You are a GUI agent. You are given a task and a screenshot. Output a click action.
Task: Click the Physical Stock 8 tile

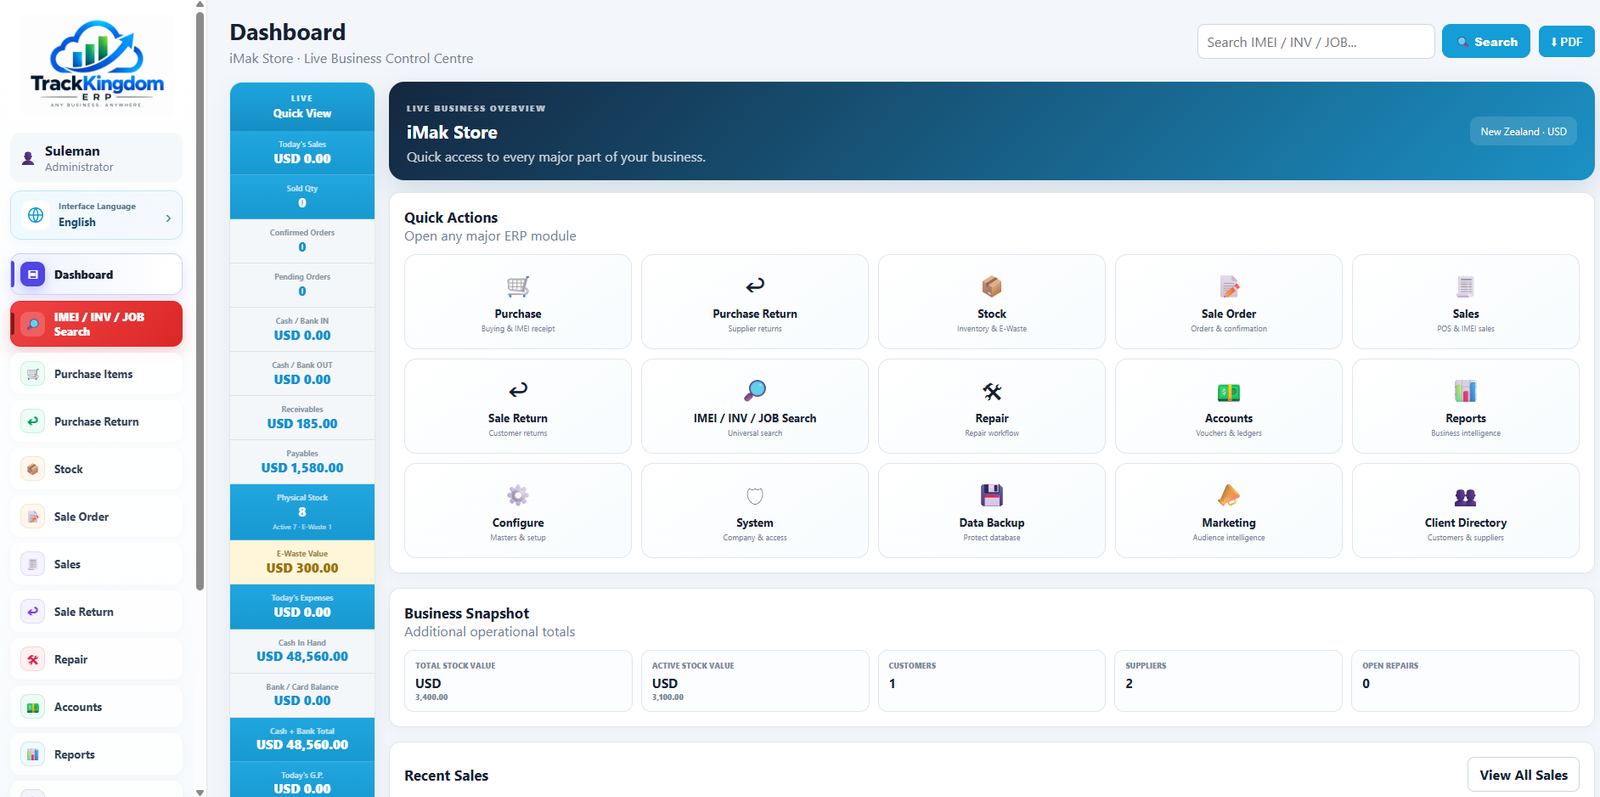302,512
